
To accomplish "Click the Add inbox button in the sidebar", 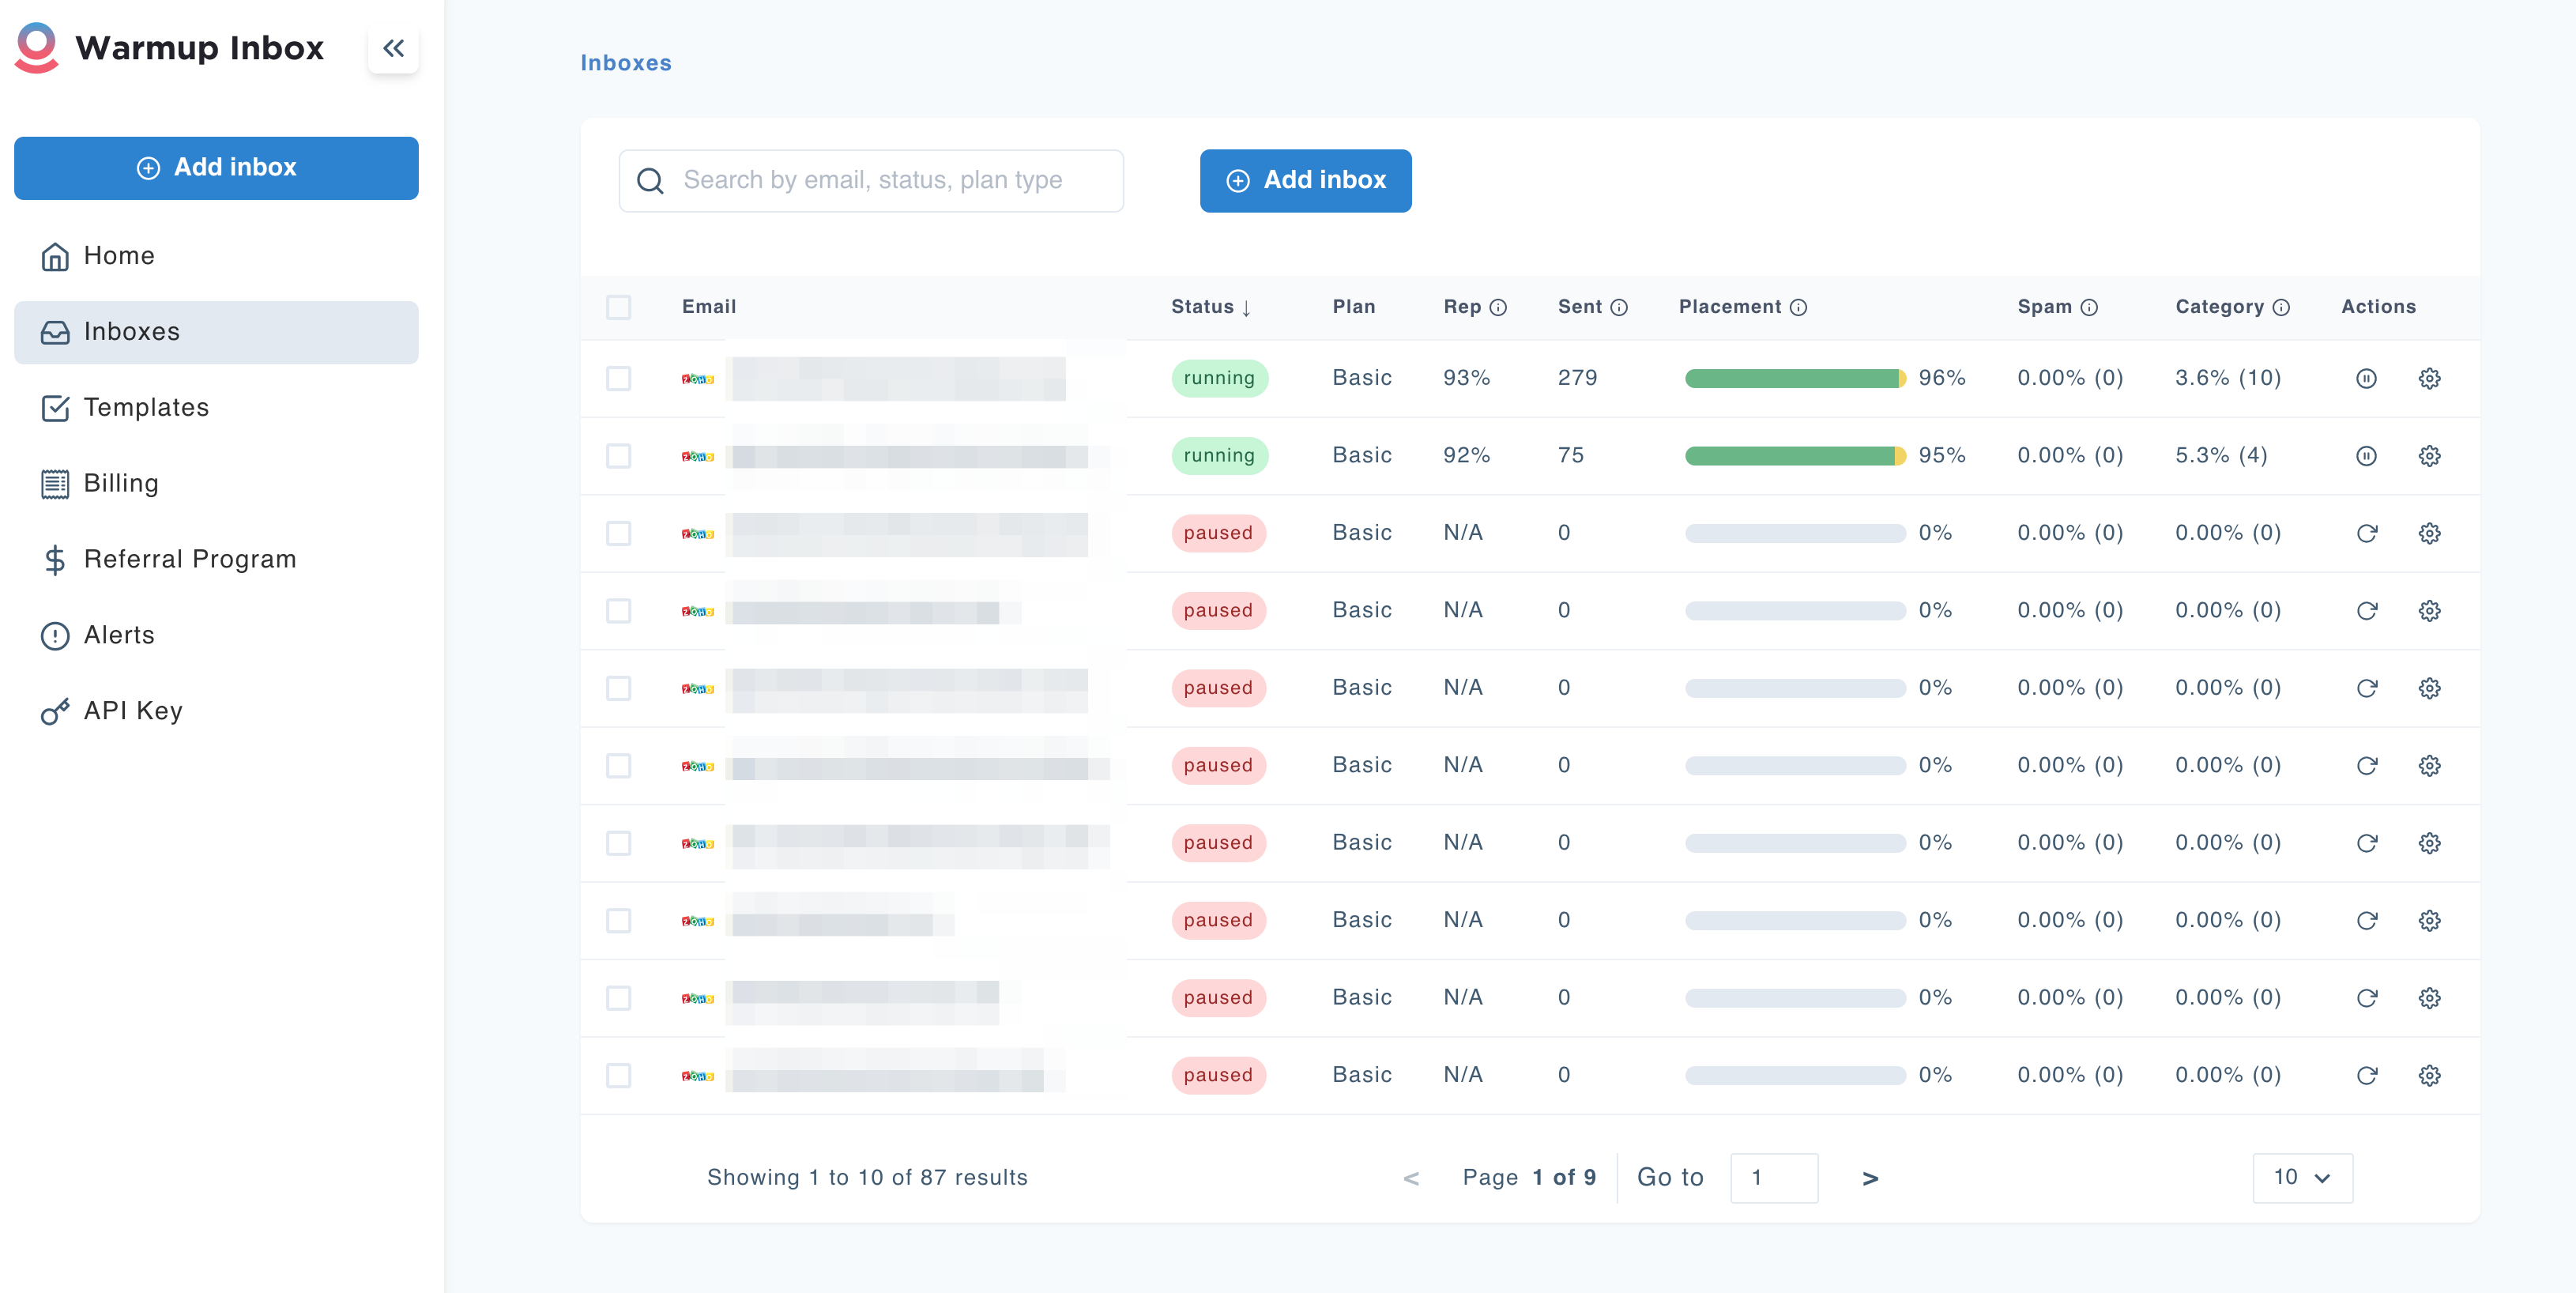I will tap(216, 168).
